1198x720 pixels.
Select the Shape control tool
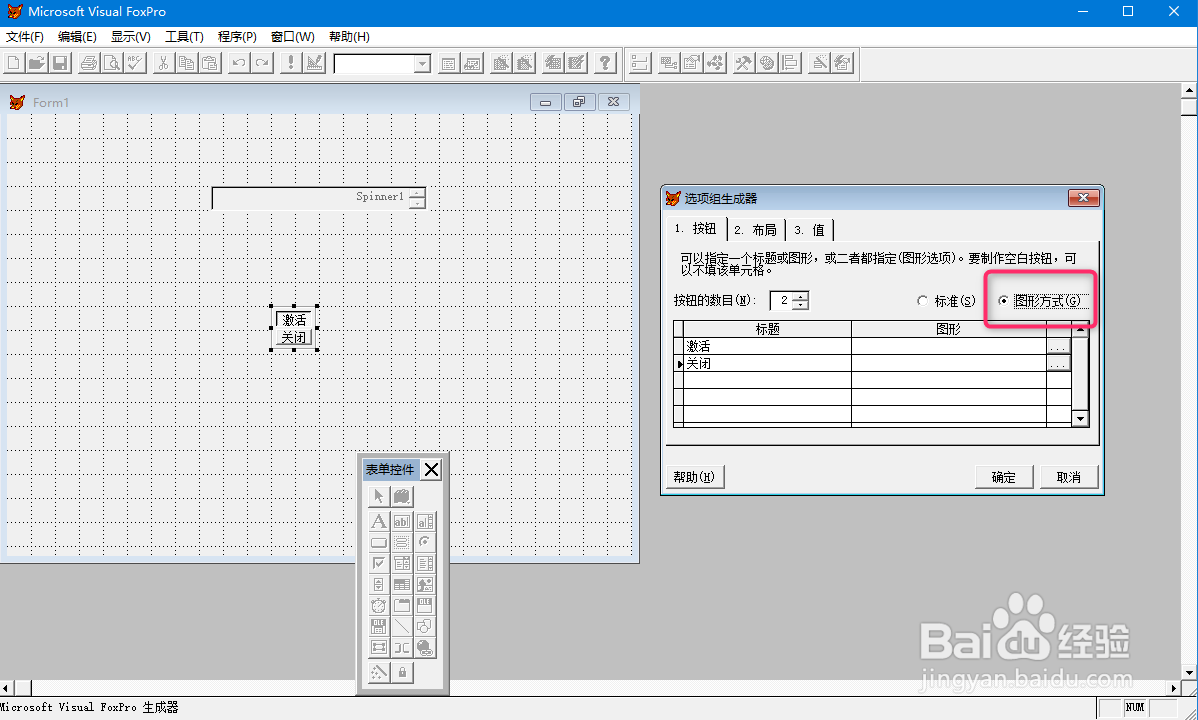(x=425, y=627)
